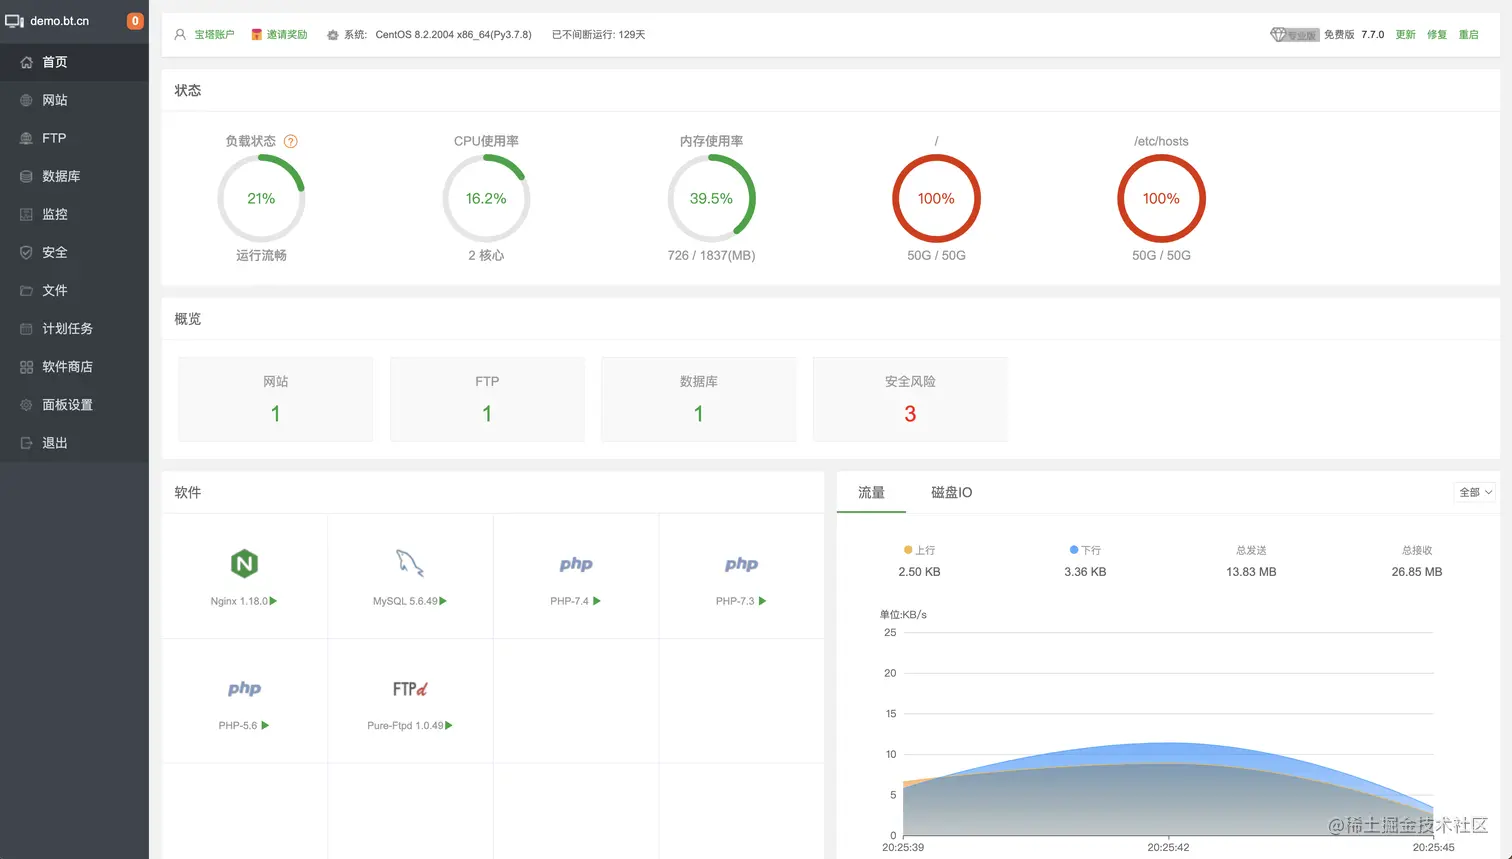Click the user icon beside 宝塔账户
1512x859 pixels.
[x=180, y=34]
